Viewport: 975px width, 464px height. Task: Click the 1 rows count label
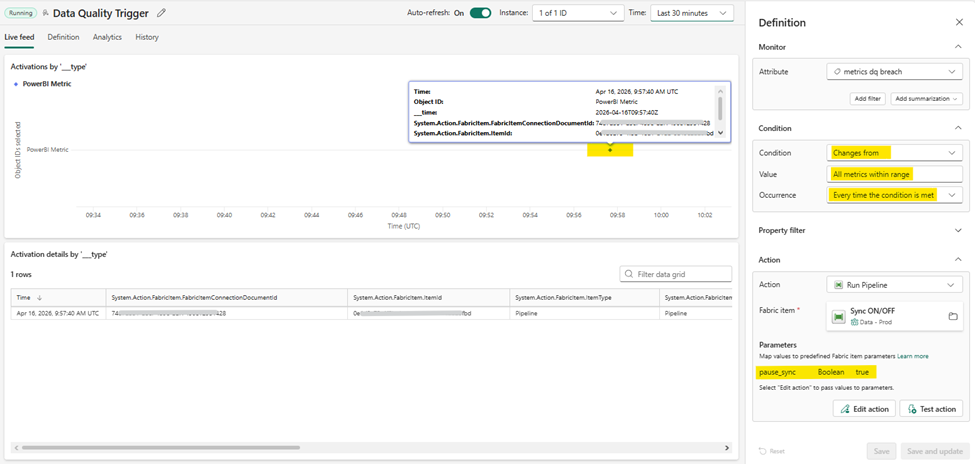pyautogui.click(x=21, y=274)
